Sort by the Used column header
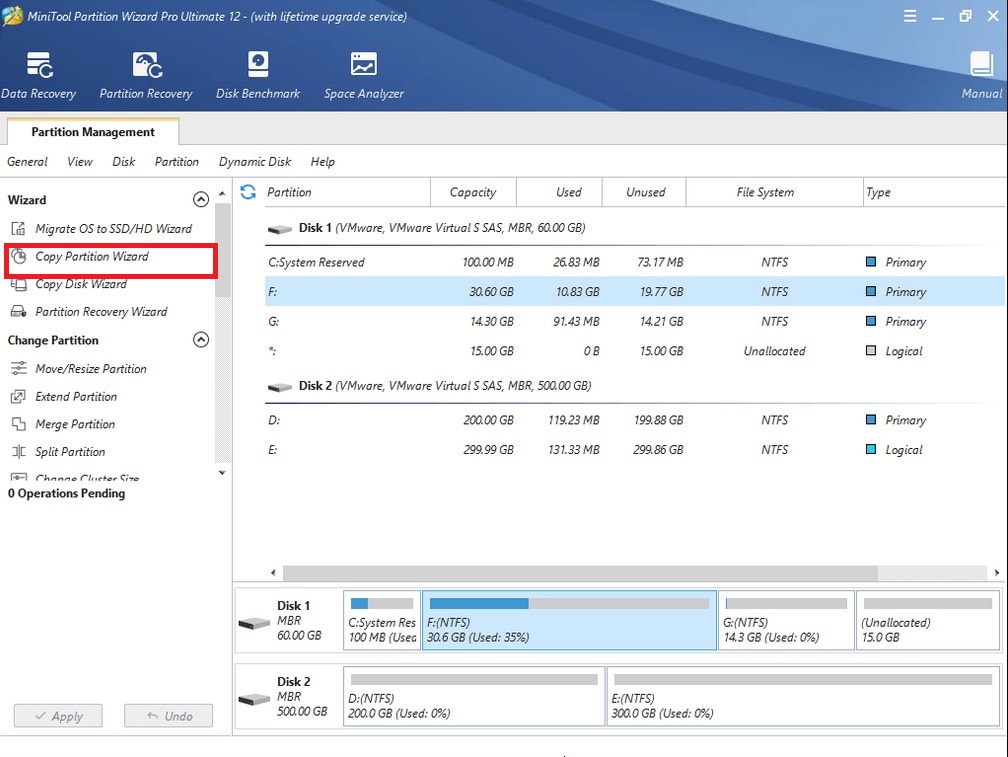1008x757 pixels. coord(559,192)
